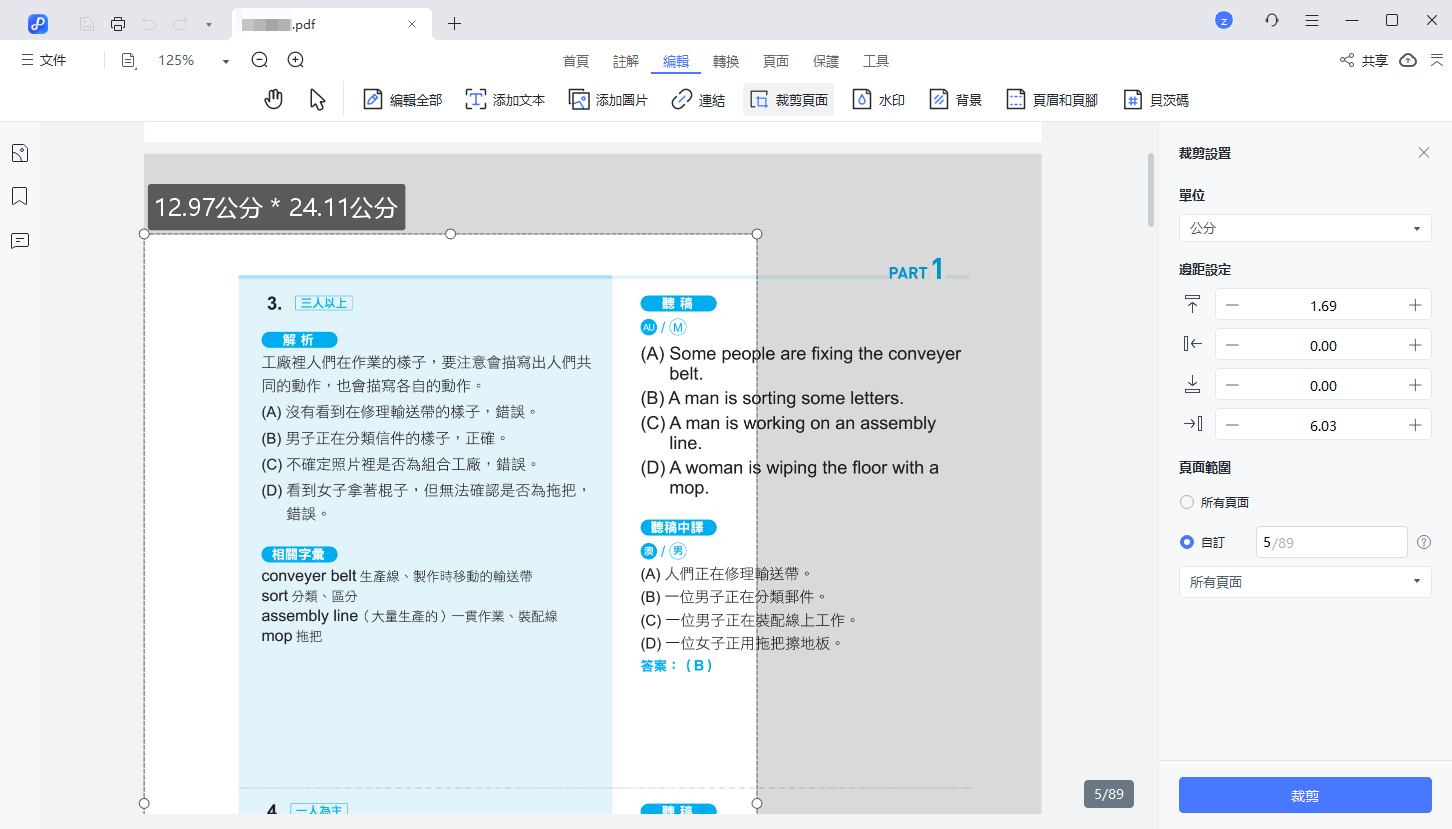Viewport: 1452px width, 829px height.
Task: Select the Hand pan tool
Action: 274,99
